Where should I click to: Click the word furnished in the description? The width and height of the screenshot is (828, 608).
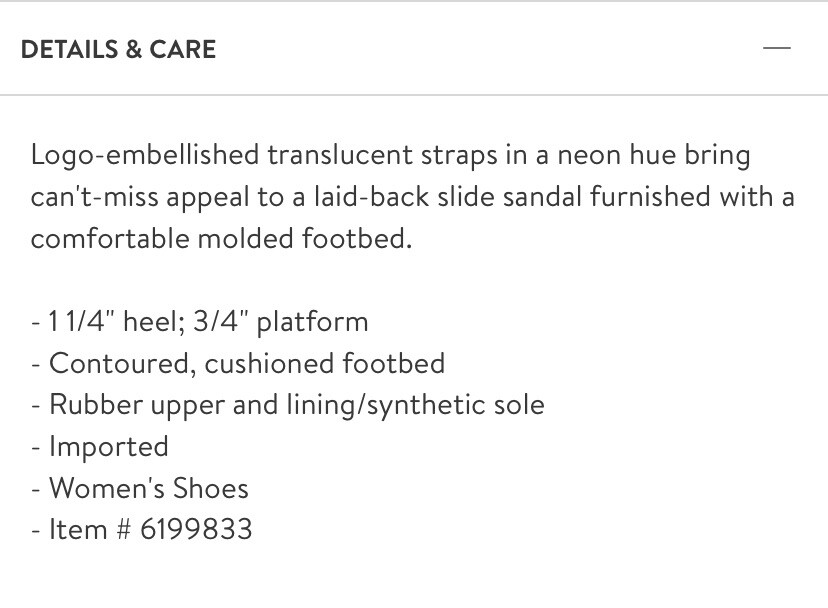click(650, 197)
